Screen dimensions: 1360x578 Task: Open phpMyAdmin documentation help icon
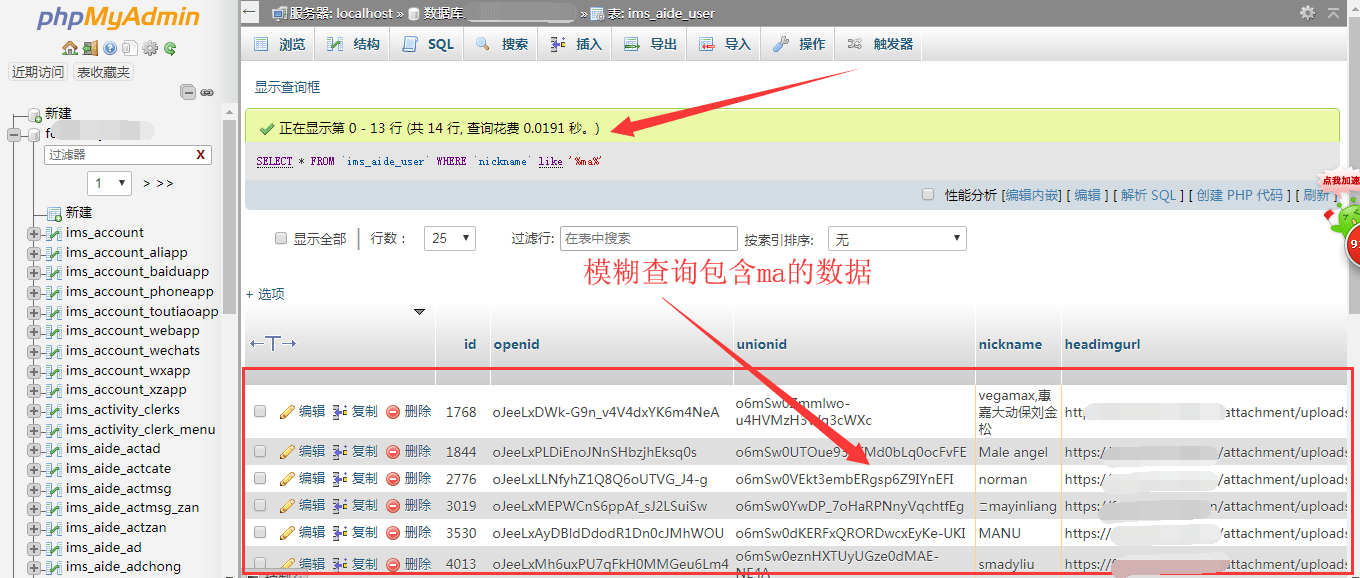(110, 48)
